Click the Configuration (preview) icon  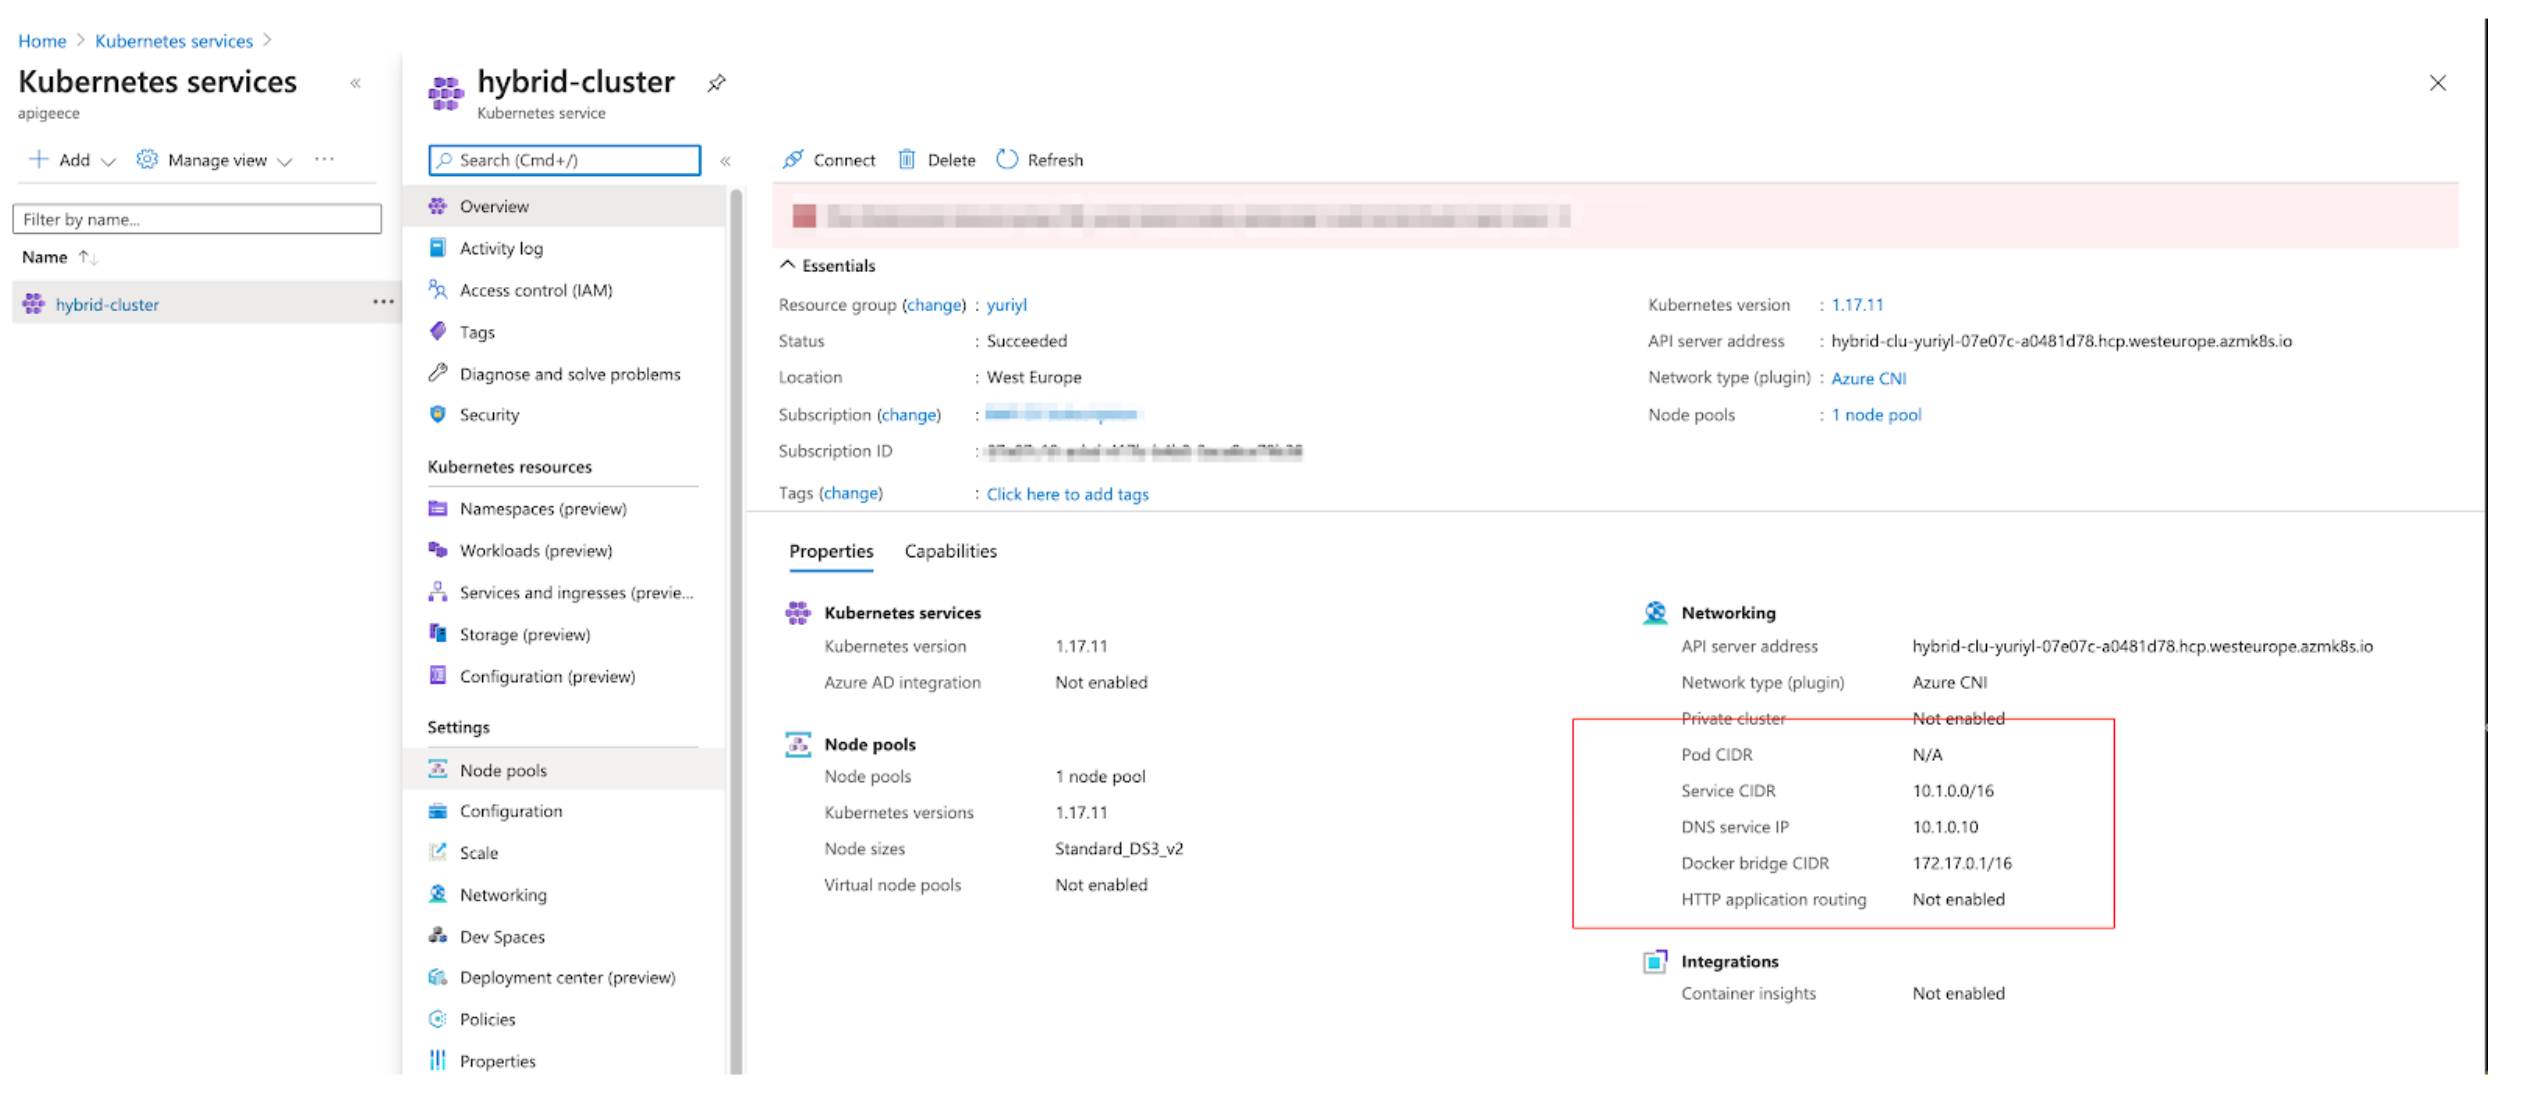(x=438, y=675)
